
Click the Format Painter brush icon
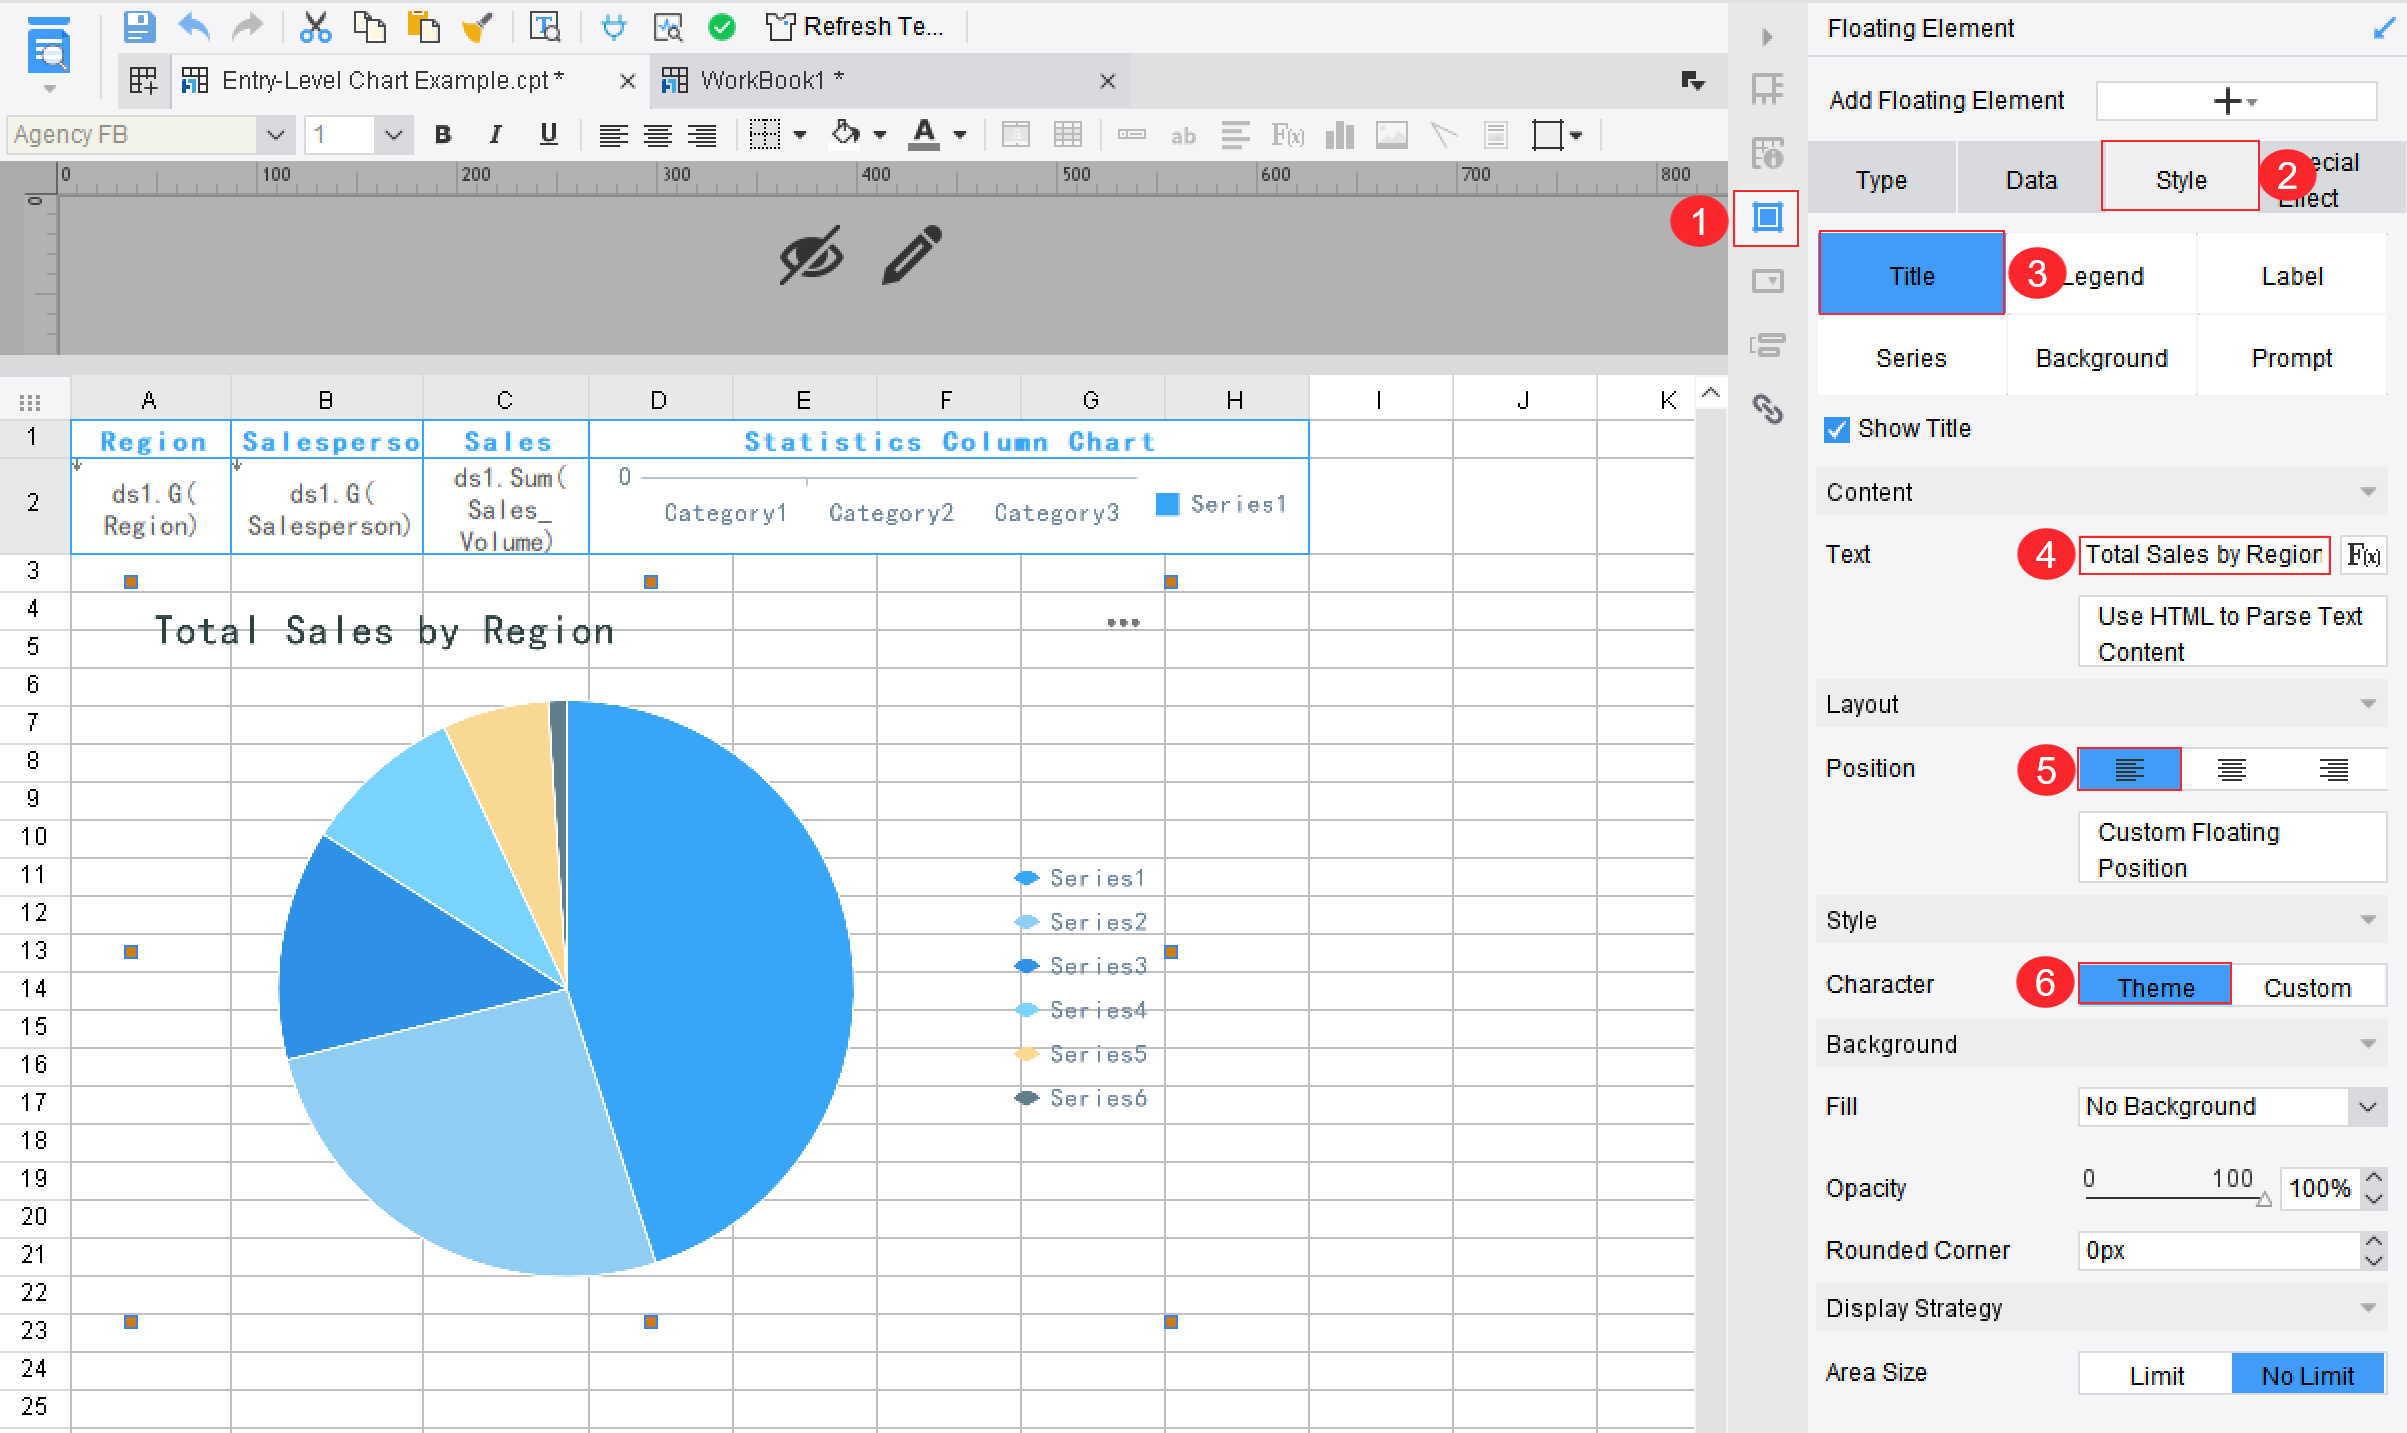(478, 27)
